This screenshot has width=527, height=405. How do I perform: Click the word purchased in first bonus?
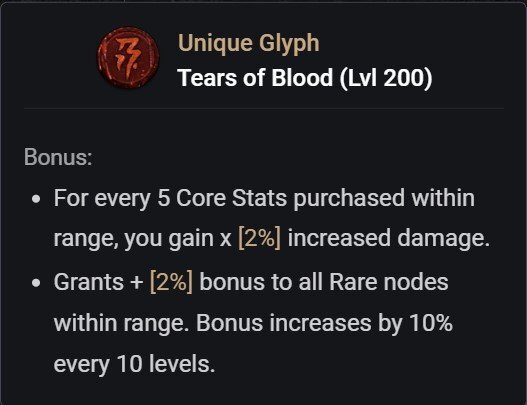click(x=349, y=199)
